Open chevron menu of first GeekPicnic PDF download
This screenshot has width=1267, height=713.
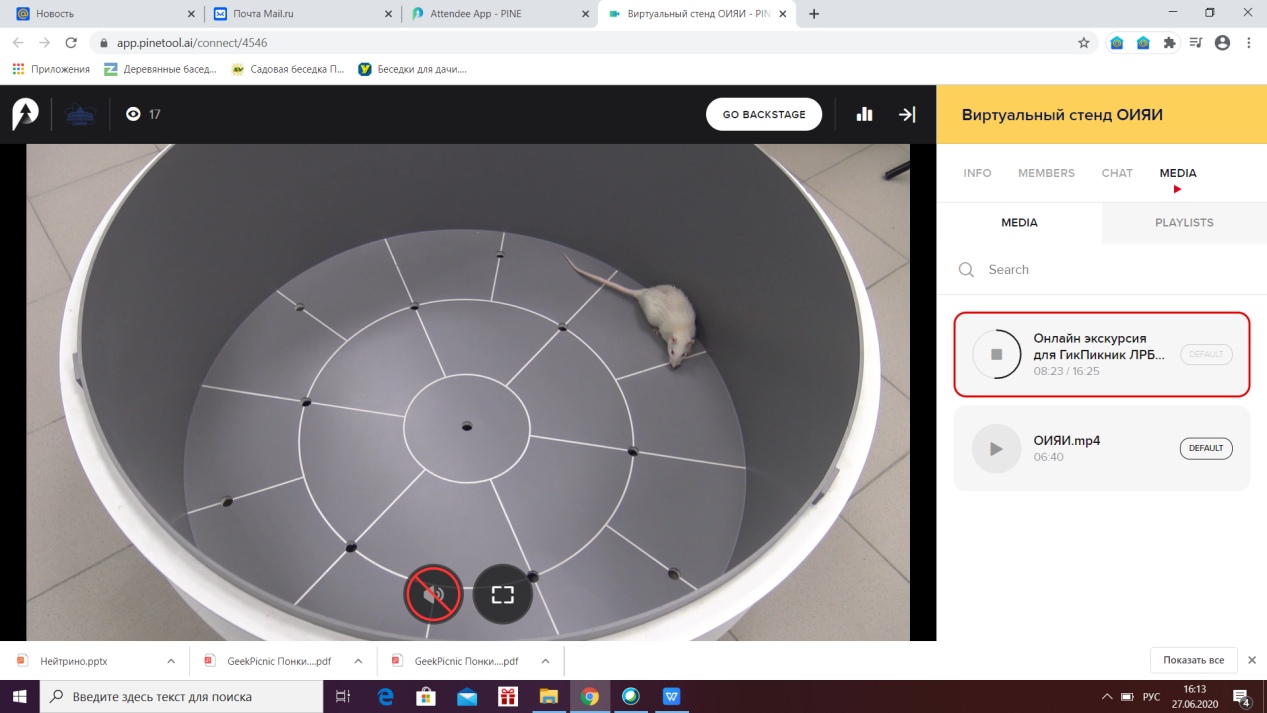coord(357,661)
